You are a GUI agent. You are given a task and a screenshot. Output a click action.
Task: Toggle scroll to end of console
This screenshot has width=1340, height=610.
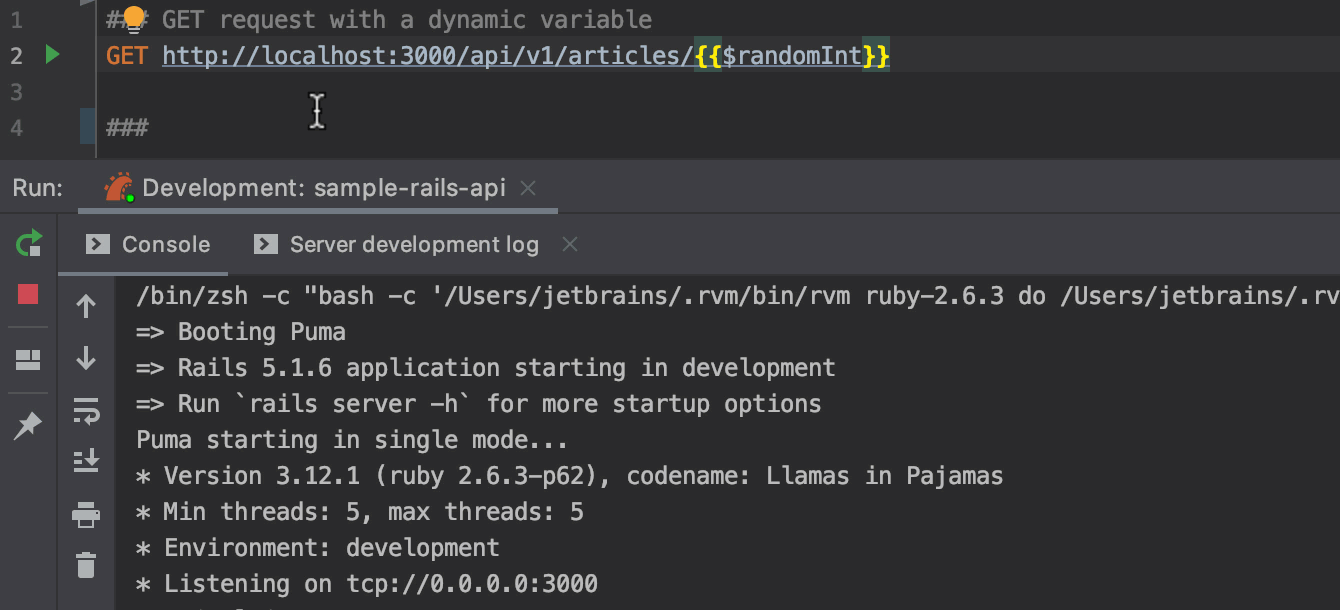pyautogui.click(x=86, y=461)
